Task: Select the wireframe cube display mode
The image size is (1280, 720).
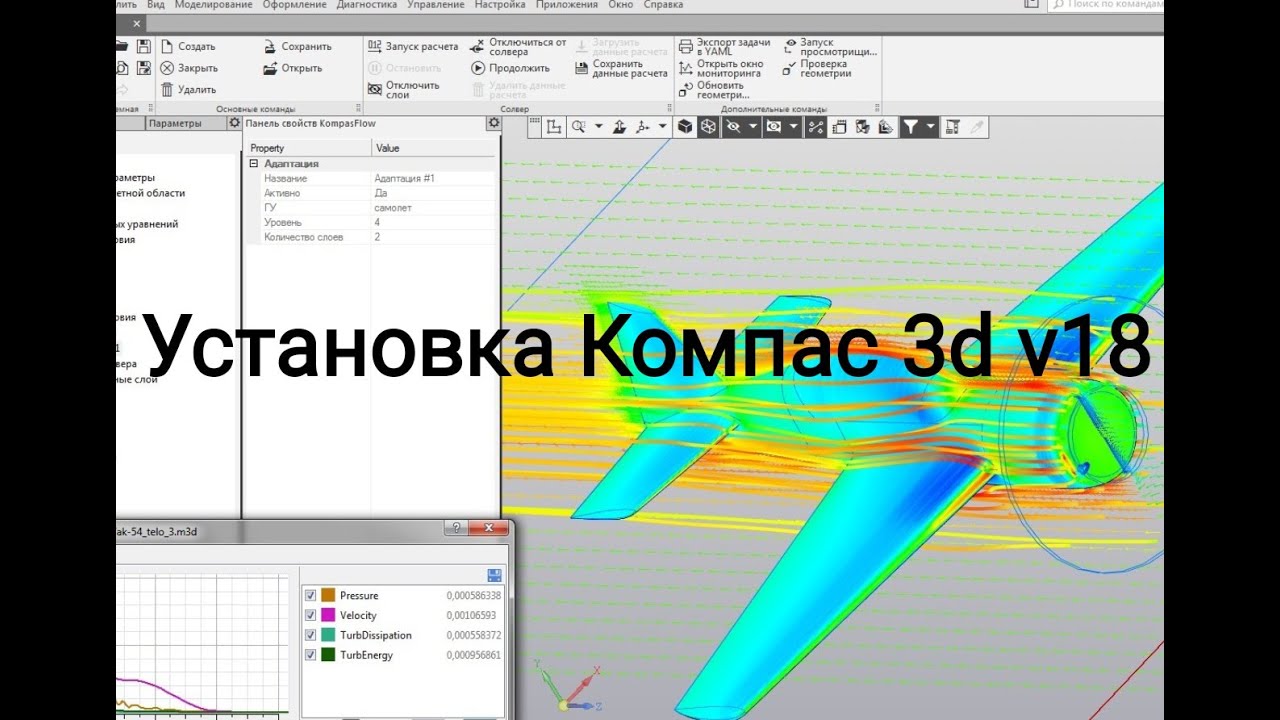Action: pos(708,127)
